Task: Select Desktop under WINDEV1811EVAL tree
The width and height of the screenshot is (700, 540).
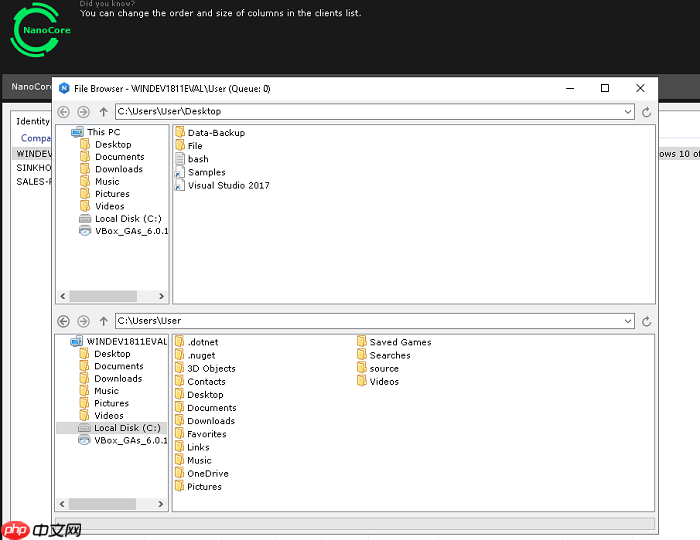Action: point(104,354)
